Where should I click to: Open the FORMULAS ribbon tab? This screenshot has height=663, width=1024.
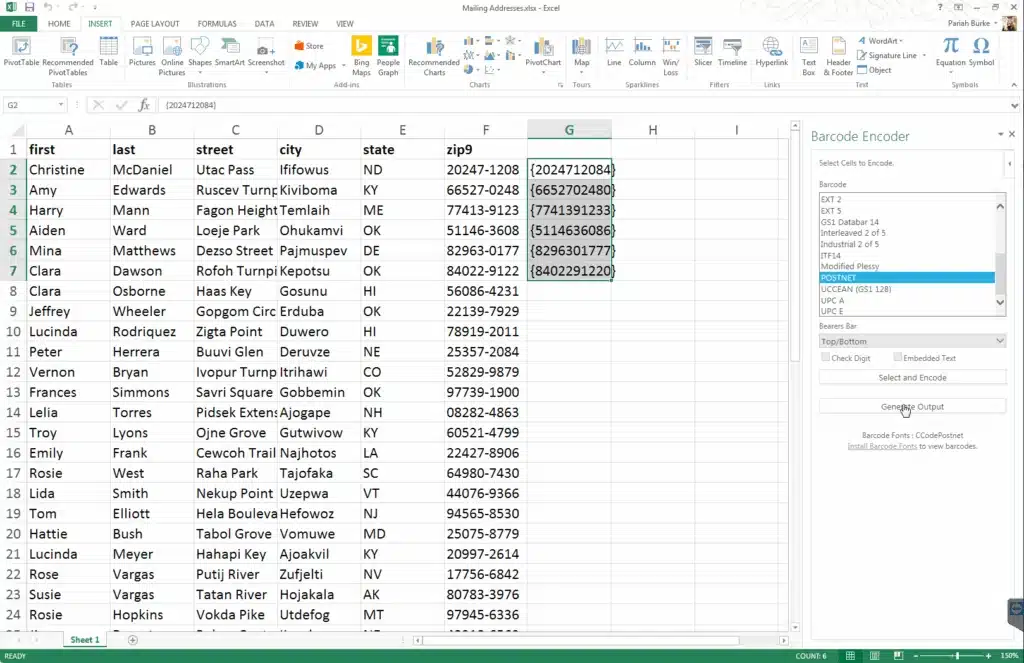[x=216, y=23]
